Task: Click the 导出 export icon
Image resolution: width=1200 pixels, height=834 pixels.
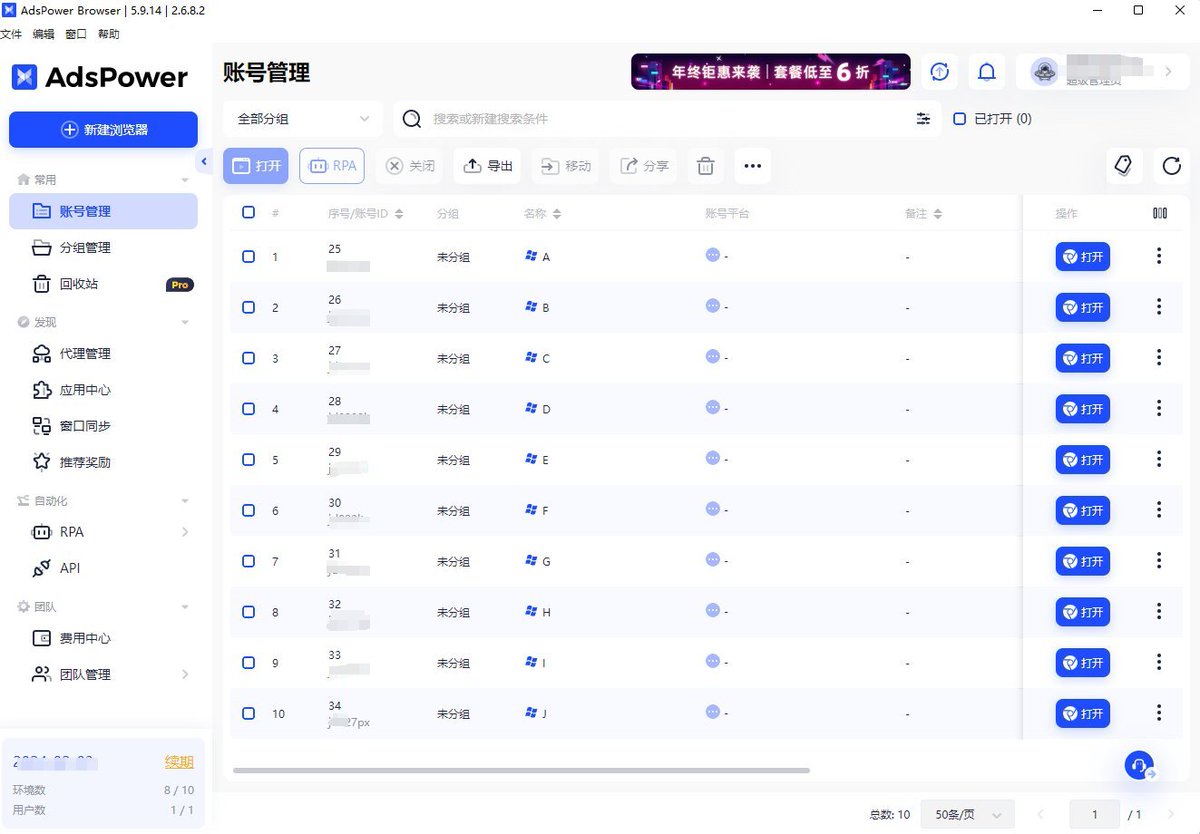Action: (473, 165)
